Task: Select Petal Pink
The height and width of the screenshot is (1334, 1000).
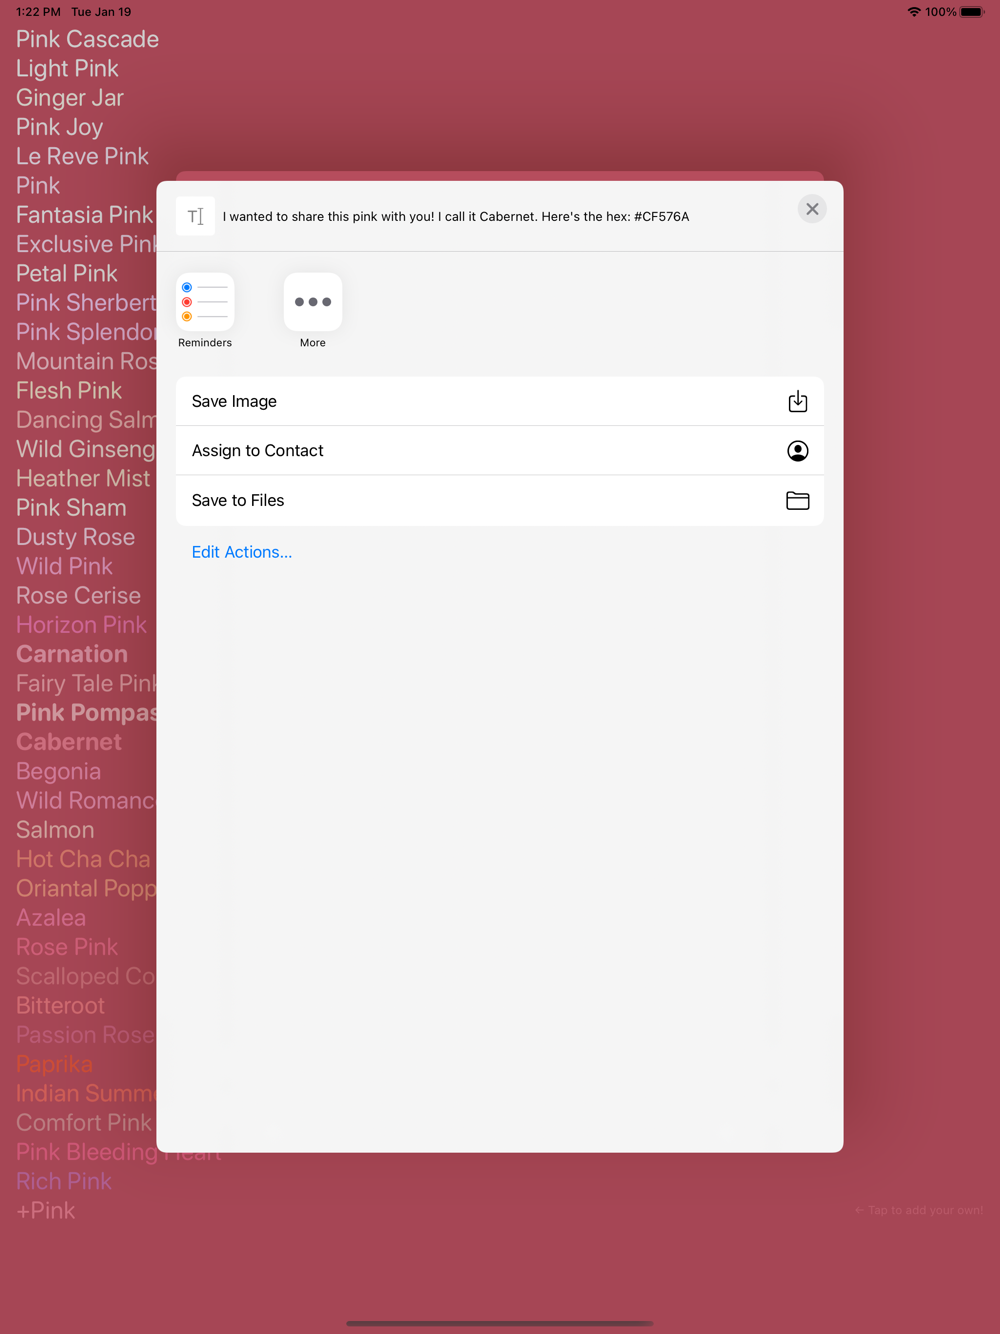Action: pyautogui.click(x=66, y=273)
